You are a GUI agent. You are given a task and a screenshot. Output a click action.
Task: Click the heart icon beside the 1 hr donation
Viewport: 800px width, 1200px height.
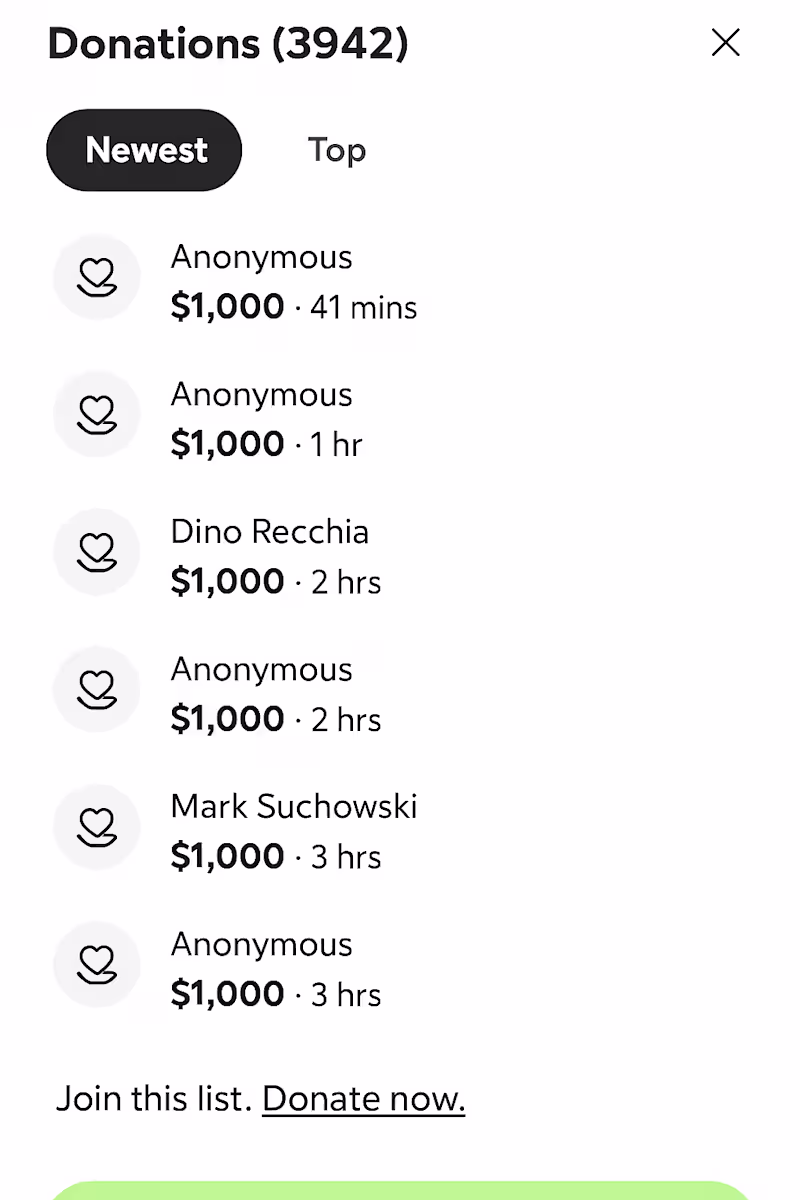tap(97, 414)
